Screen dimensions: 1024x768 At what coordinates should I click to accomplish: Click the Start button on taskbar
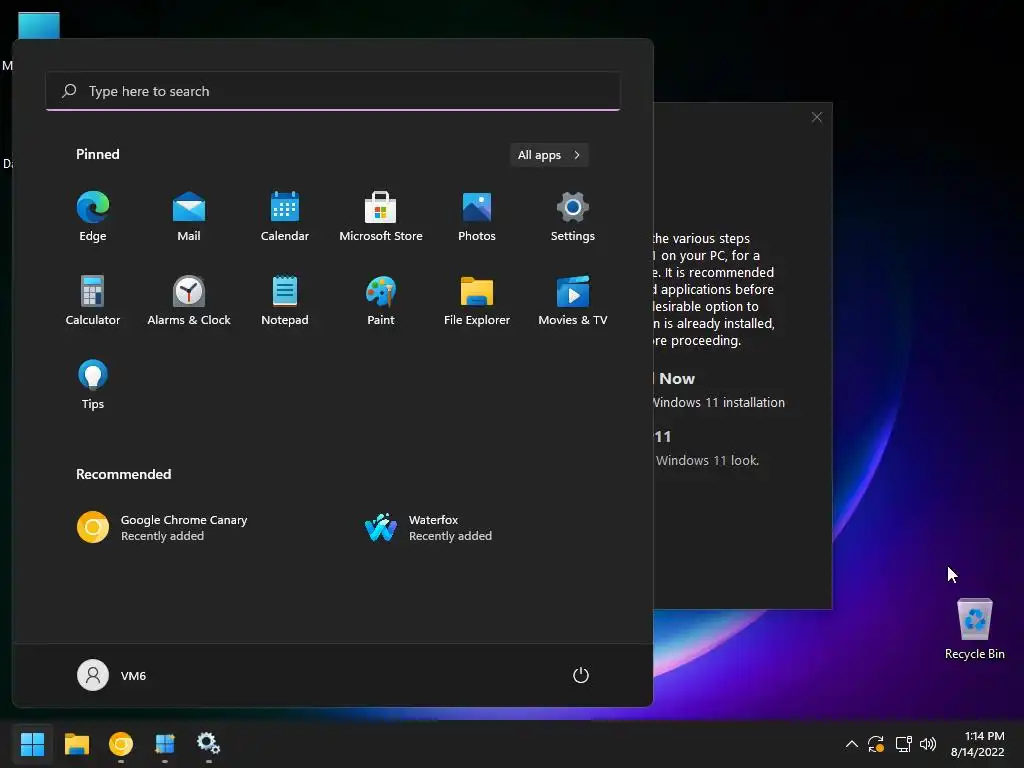(32, 743)
